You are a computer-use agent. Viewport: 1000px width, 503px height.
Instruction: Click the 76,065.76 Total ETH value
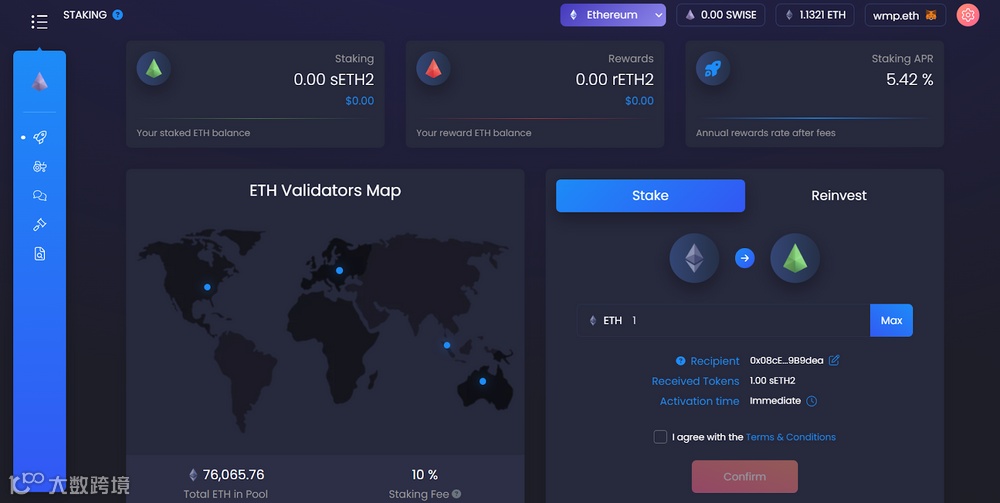pyautogui.click(x=233, y=474)
